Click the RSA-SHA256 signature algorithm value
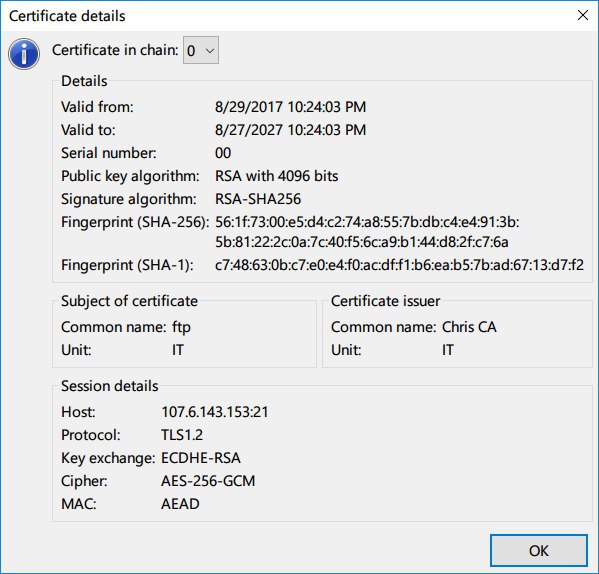599x574 pixels. point(258,199)
